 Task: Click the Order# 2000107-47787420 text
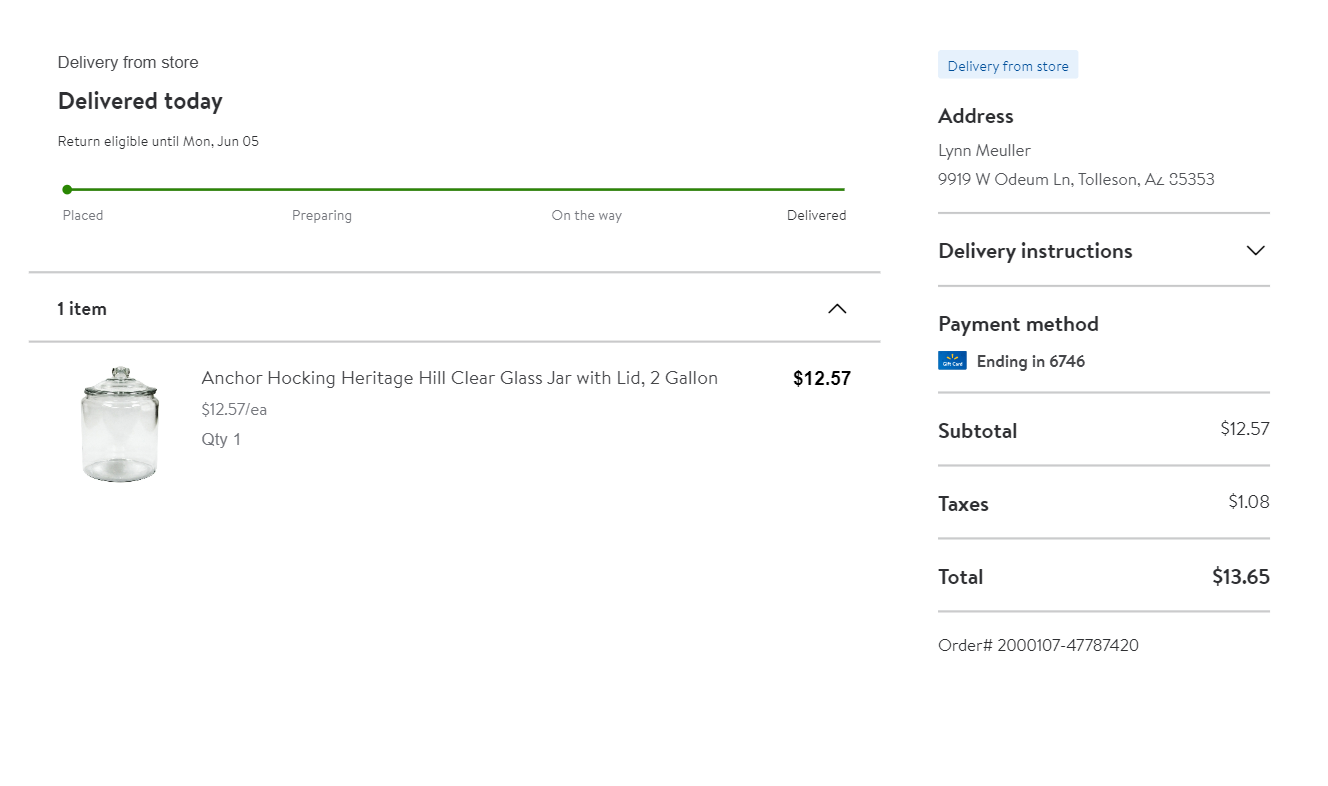(1038, 645)
